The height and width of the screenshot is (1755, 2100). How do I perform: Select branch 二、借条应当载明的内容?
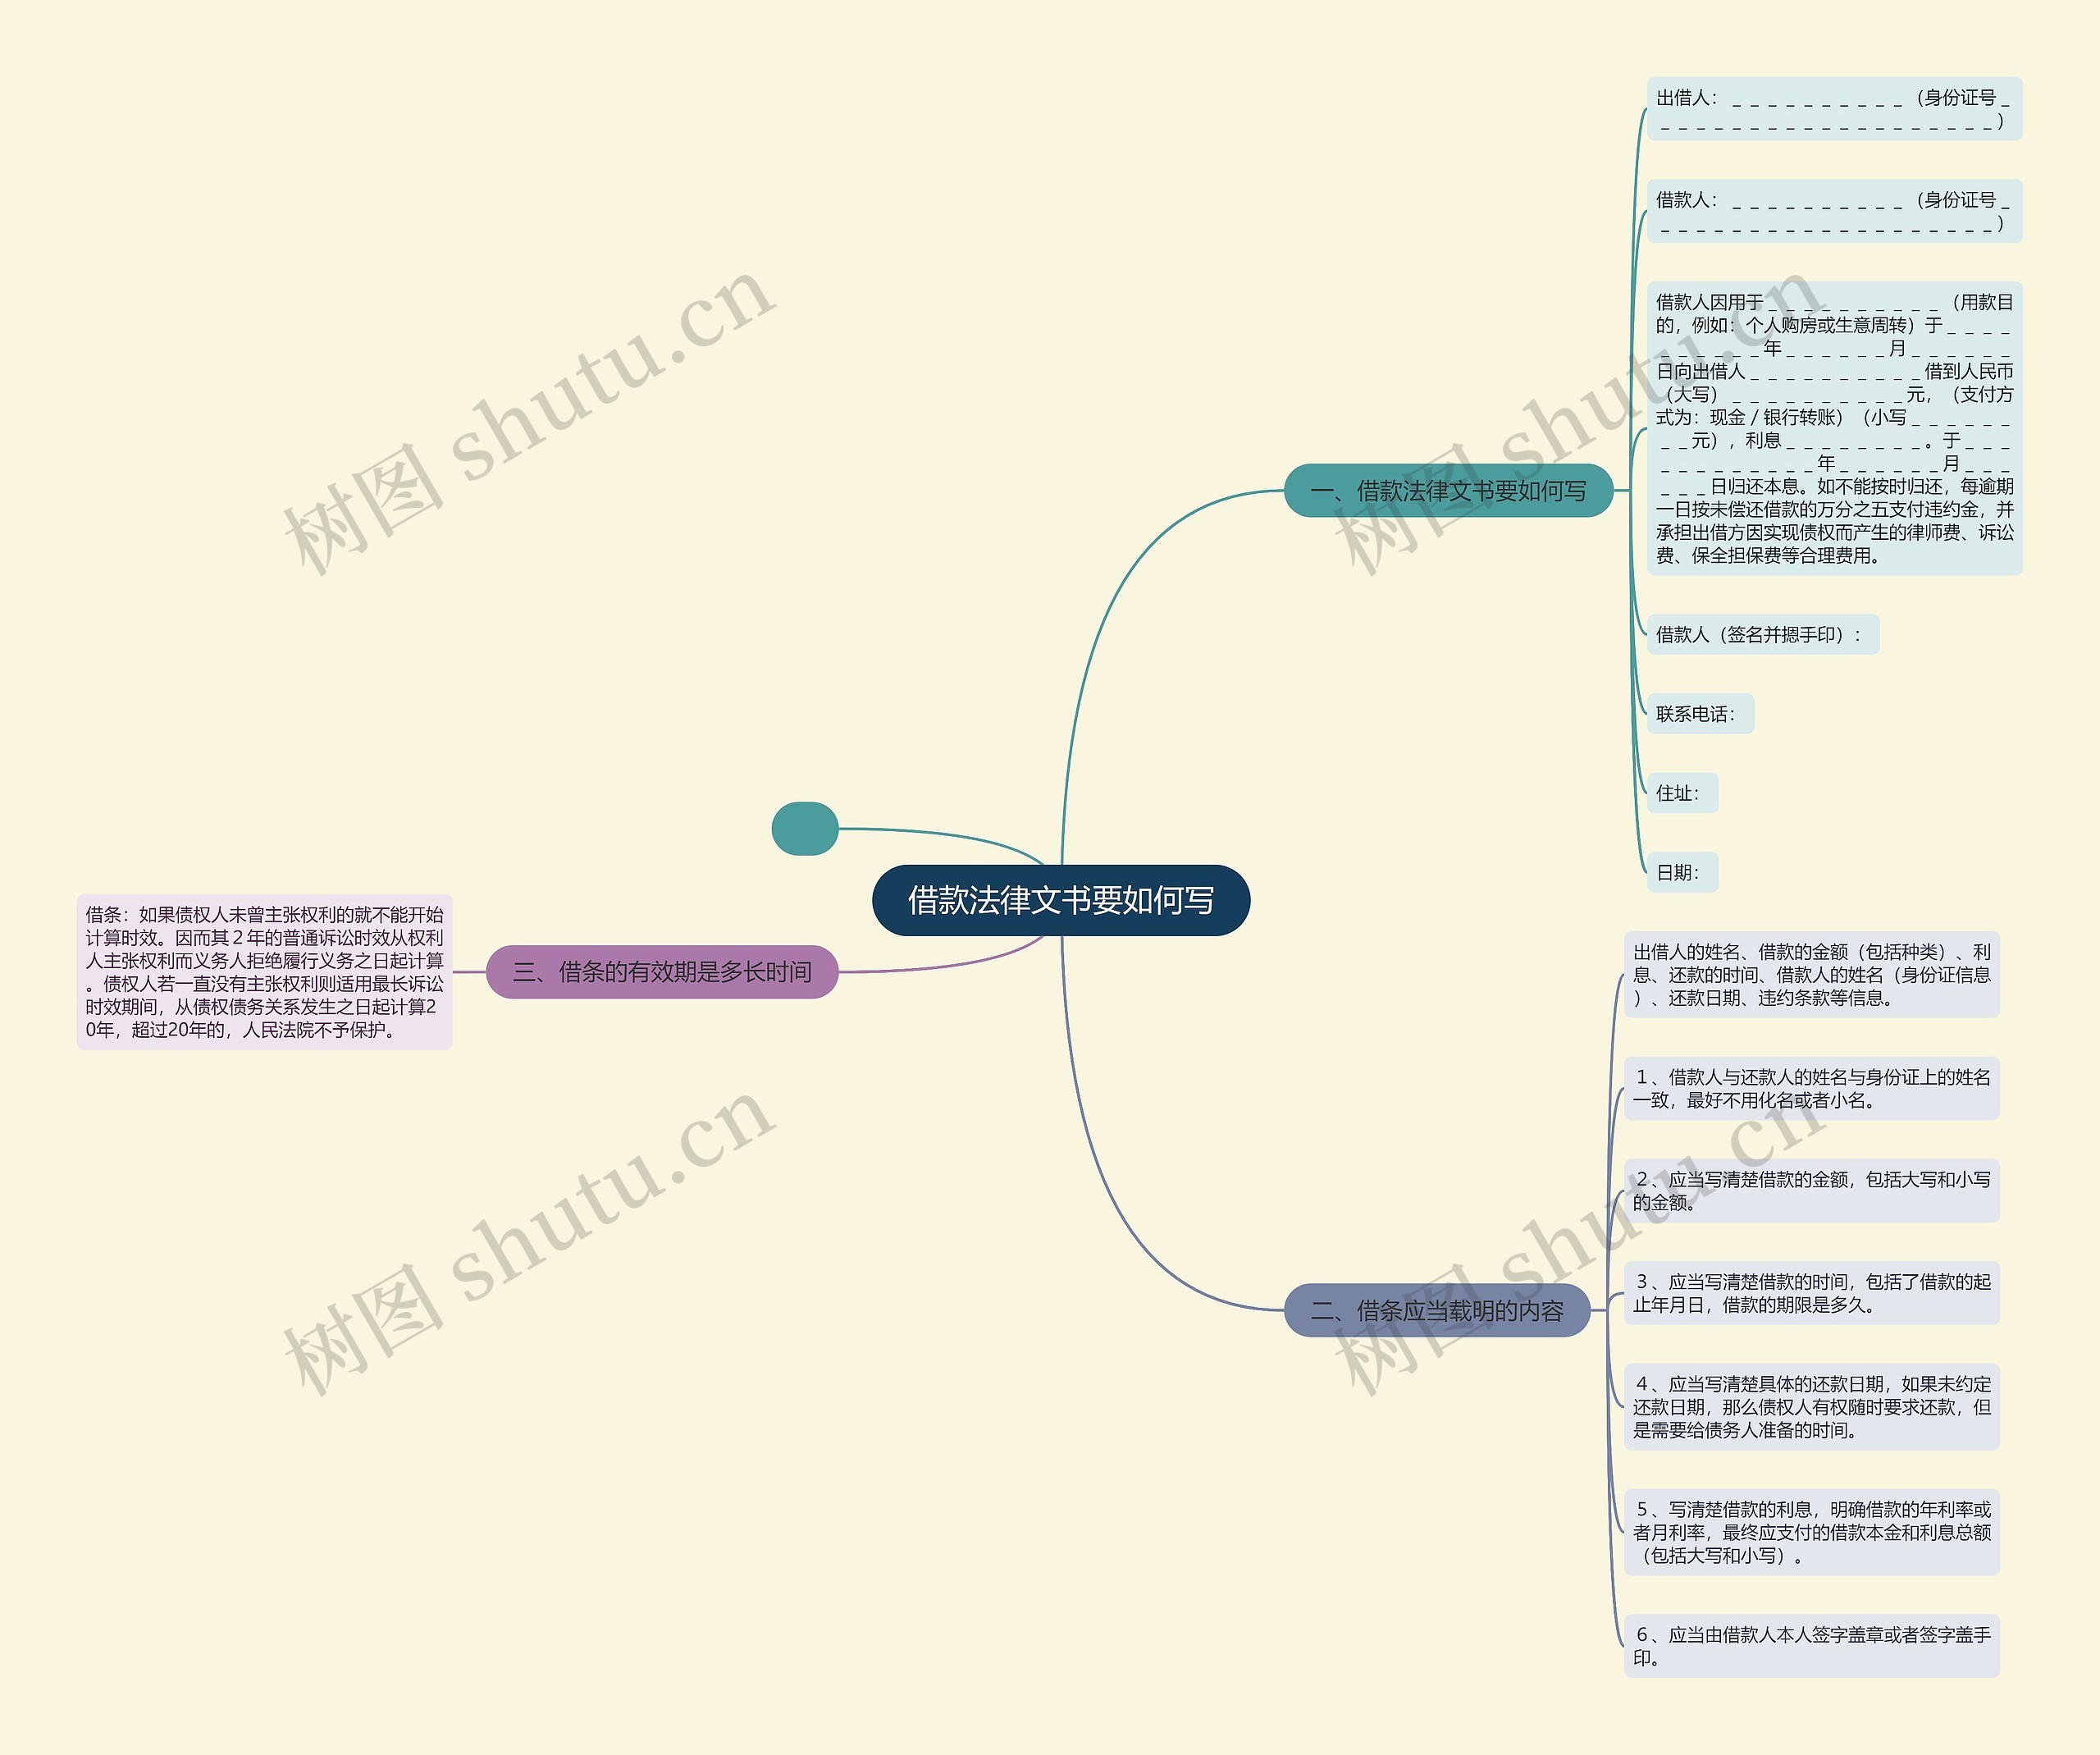coord(1437,1310)
